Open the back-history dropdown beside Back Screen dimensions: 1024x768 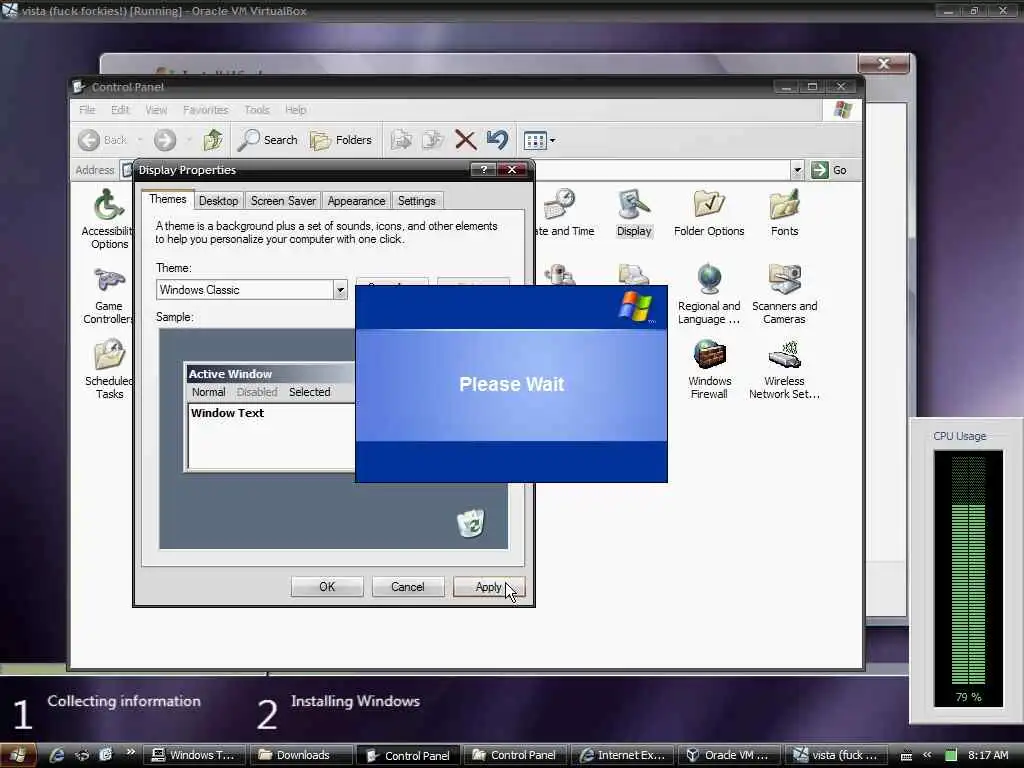(x=140, y=140)
